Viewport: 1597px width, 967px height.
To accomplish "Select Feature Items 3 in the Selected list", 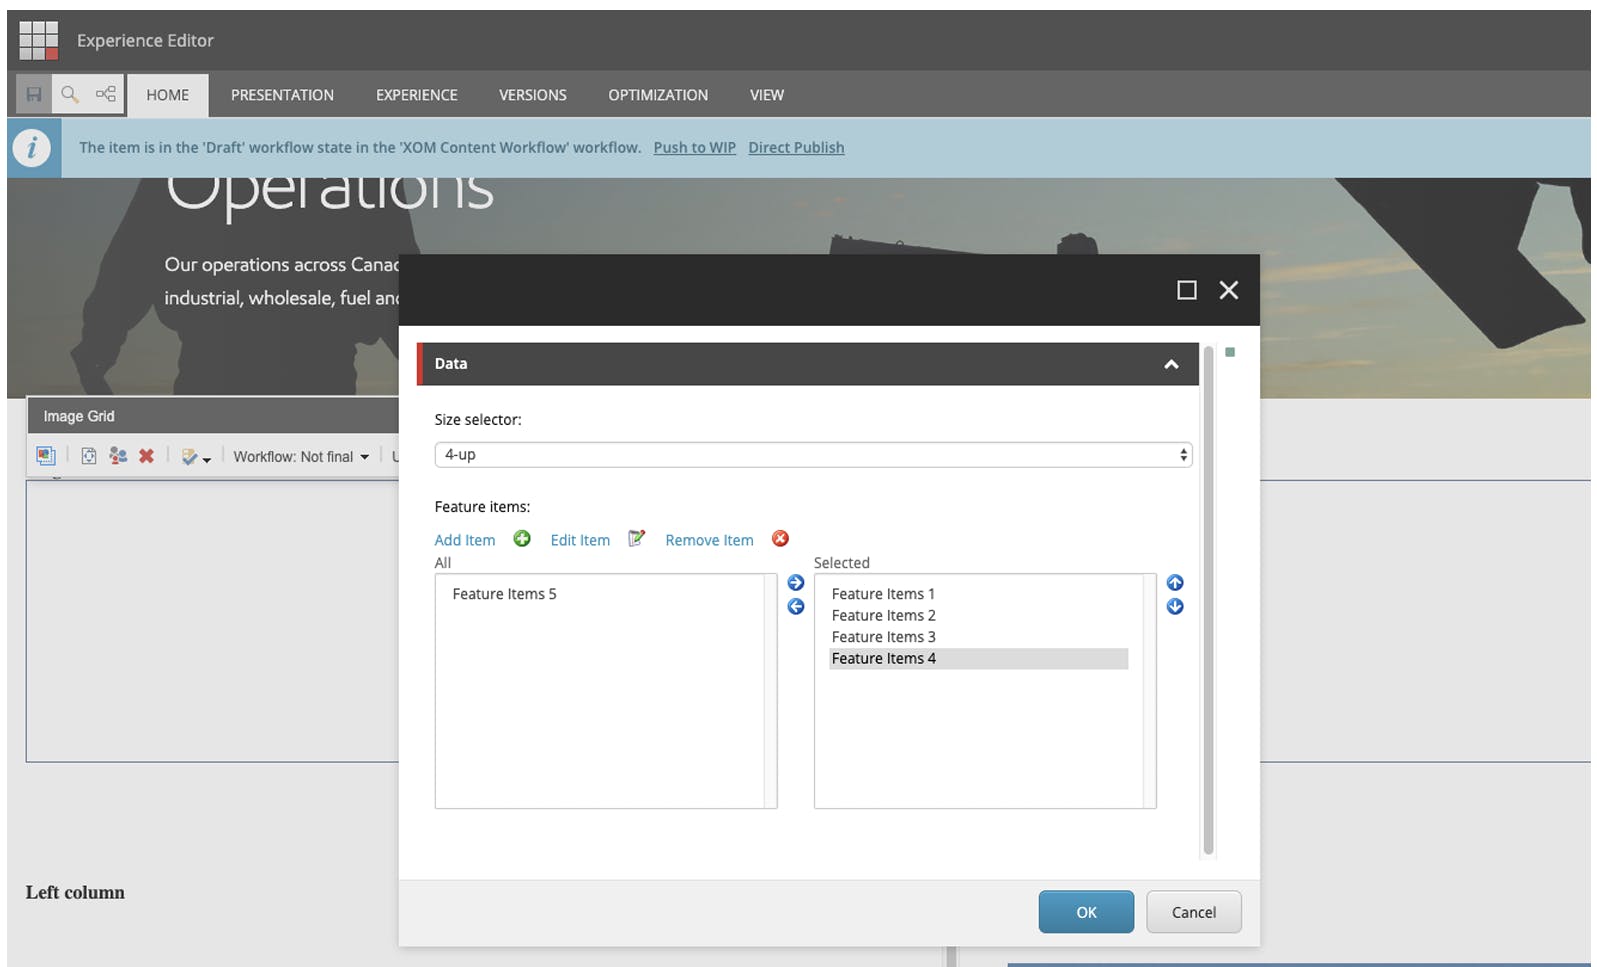I will pos(883,637).
